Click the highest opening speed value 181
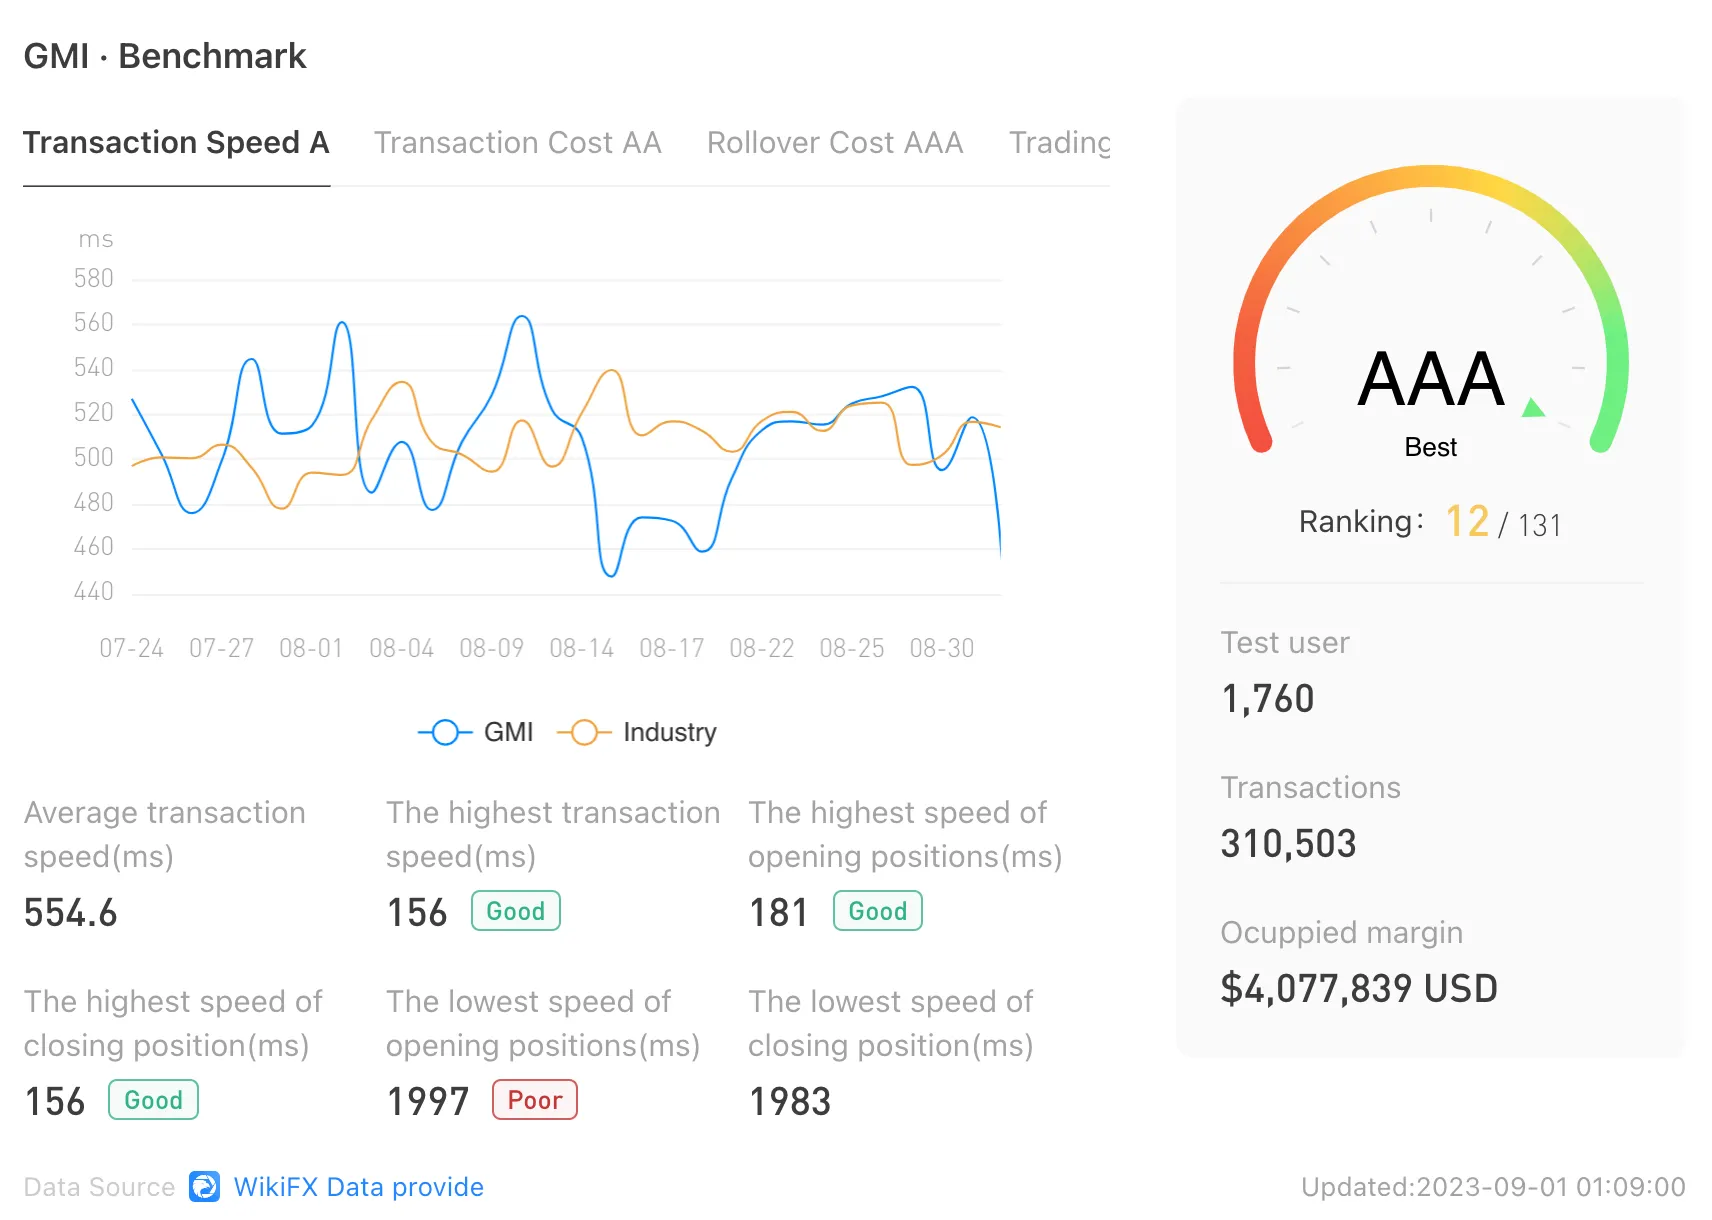Viewport: 1712px width, 1220px height. 779,913
